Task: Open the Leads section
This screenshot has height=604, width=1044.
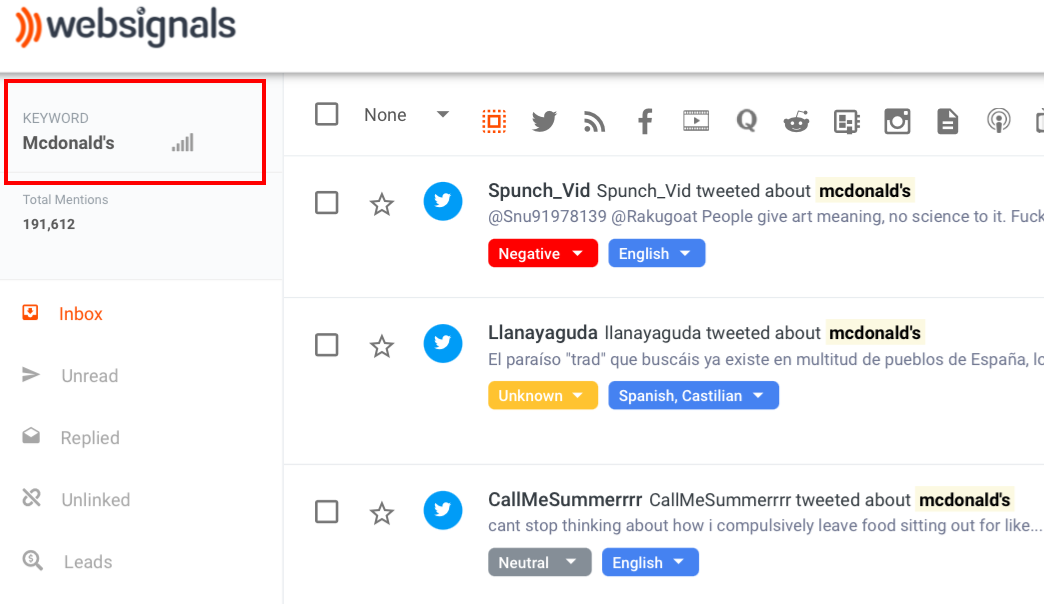Action: tap(88, 561)
